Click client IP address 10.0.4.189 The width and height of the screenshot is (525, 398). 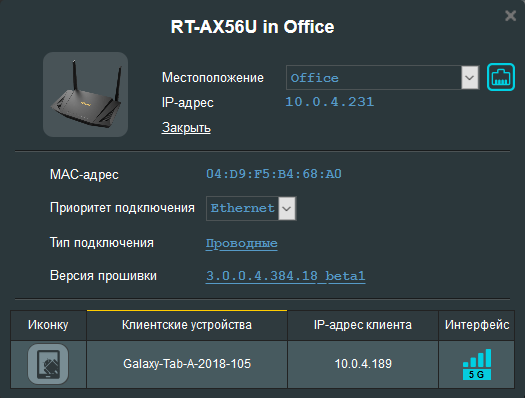[363, 364]
